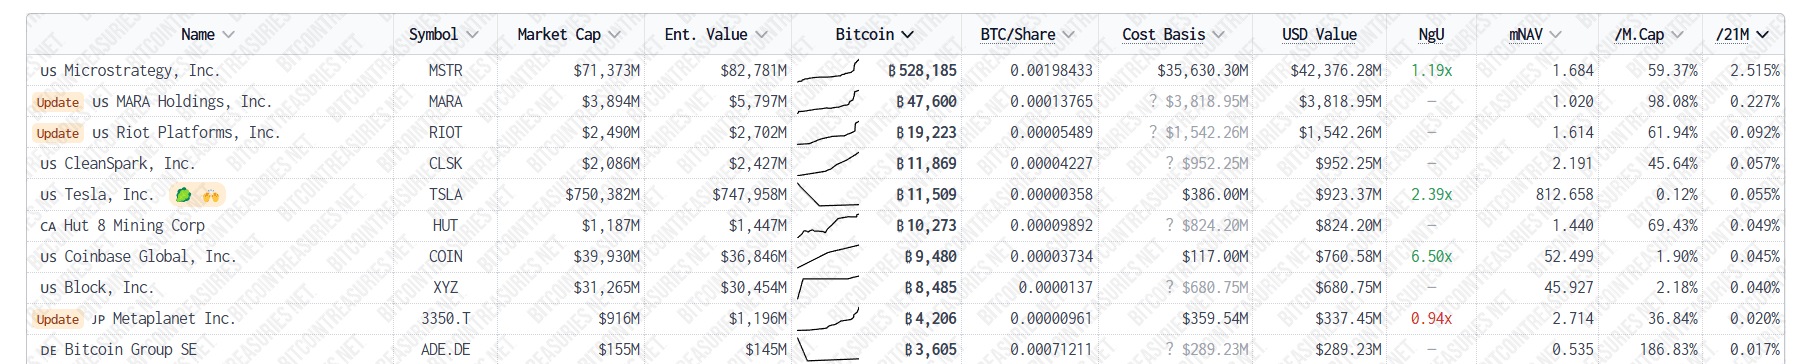Viewport: 1812px width, 364px height.
Task: Open the Metaplanet Inc. company link
Action: (174, 318)
